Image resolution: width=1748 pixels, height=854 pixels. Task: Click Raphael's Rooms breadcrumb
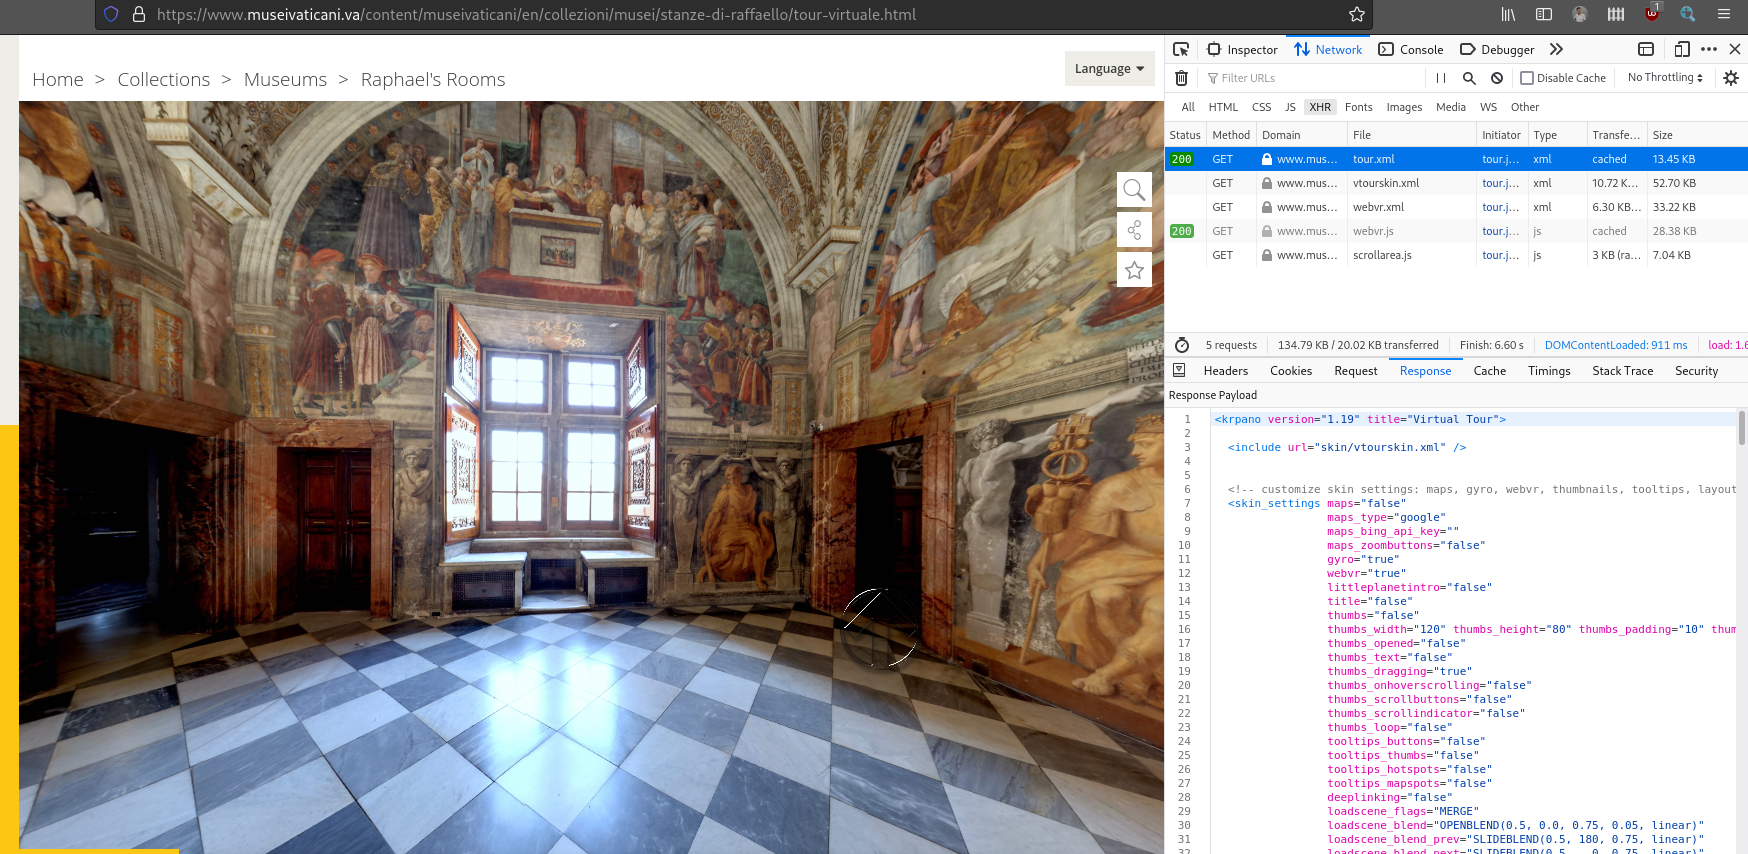(433, 79)
